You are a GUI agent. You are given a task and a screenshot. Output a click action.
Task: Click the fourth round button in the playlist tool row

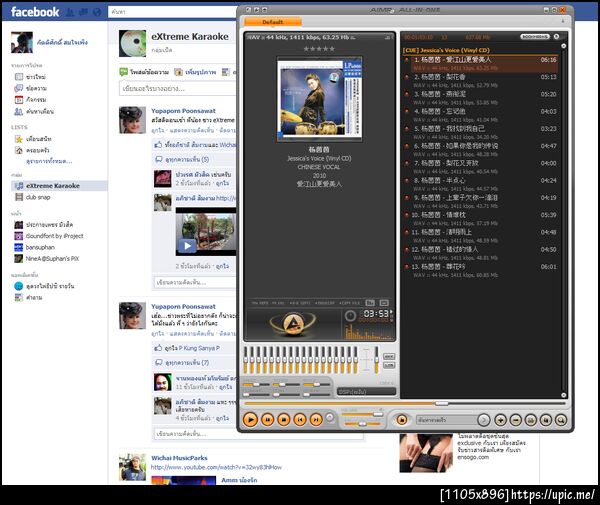(546, 420)
